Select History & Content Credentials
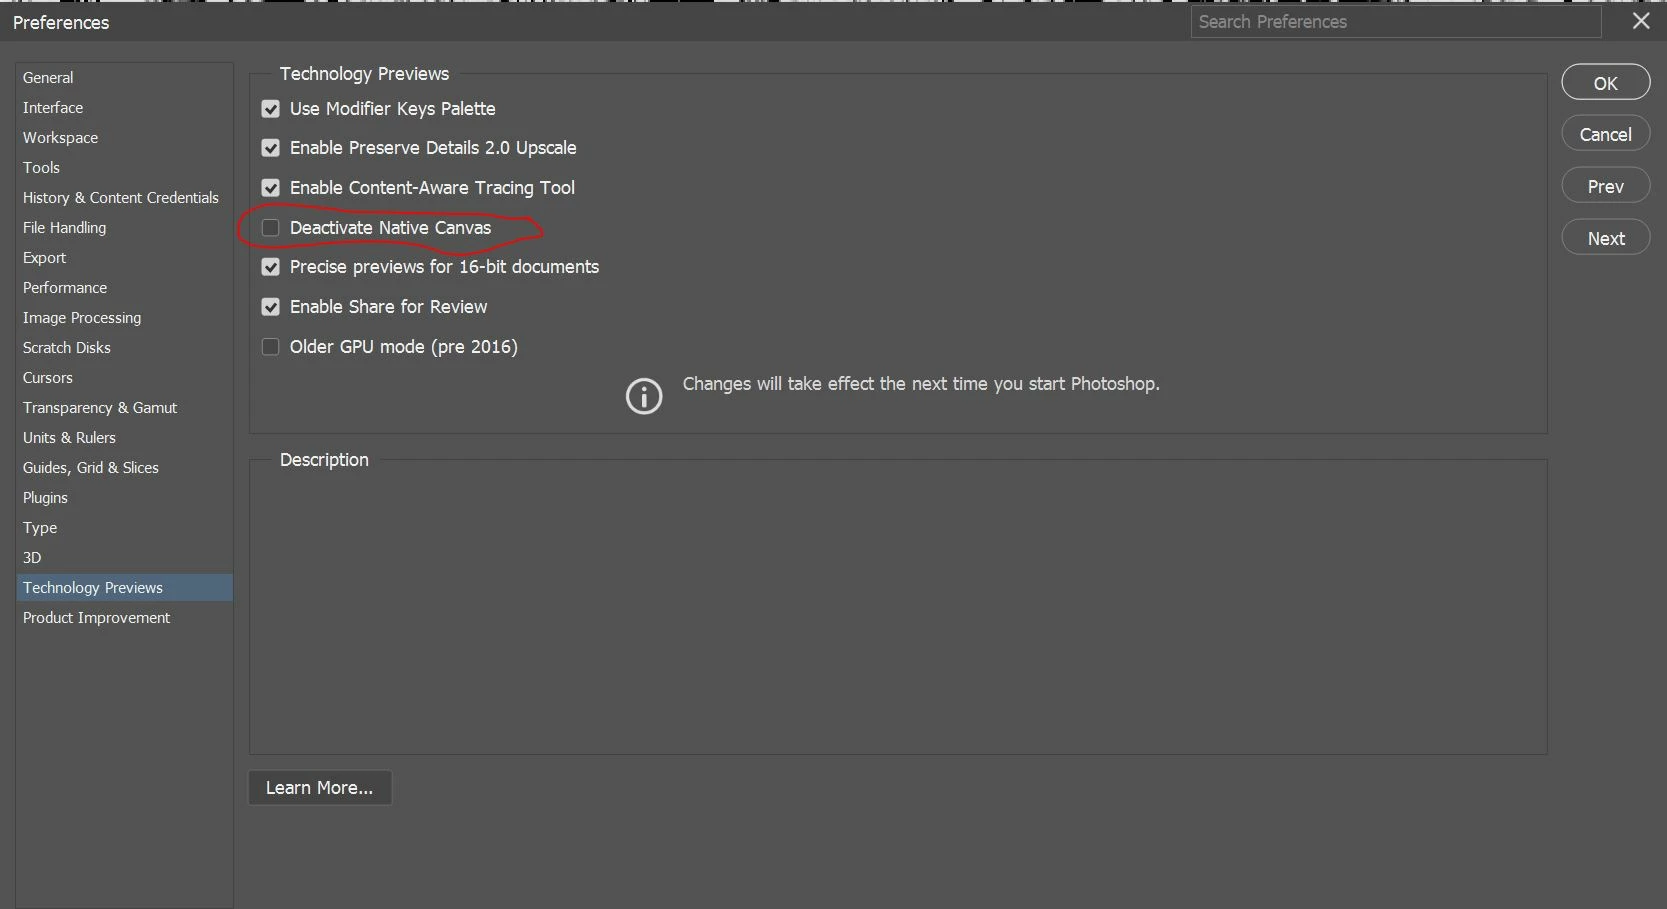The height and width of the screenshot is (909, 1667). pyautogui.click(x=124, y=197)
